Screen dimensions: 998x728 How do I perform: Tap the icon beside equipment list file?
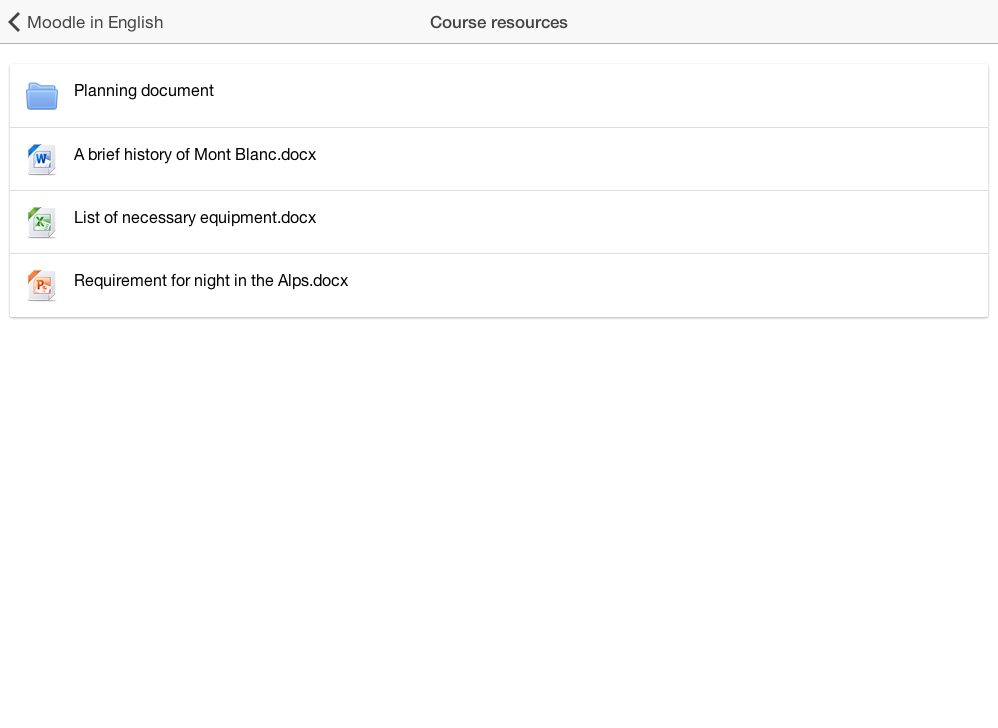(42, 222)
